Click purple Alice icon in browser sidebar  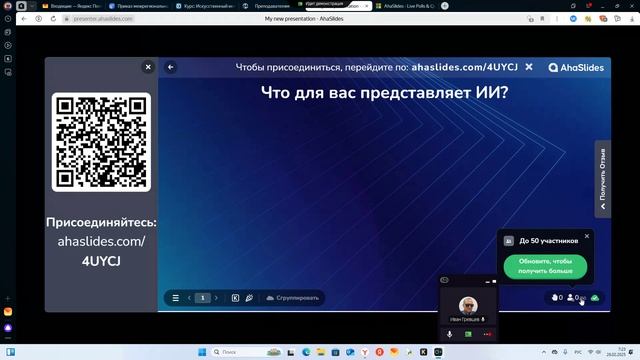tap(8, 328)
